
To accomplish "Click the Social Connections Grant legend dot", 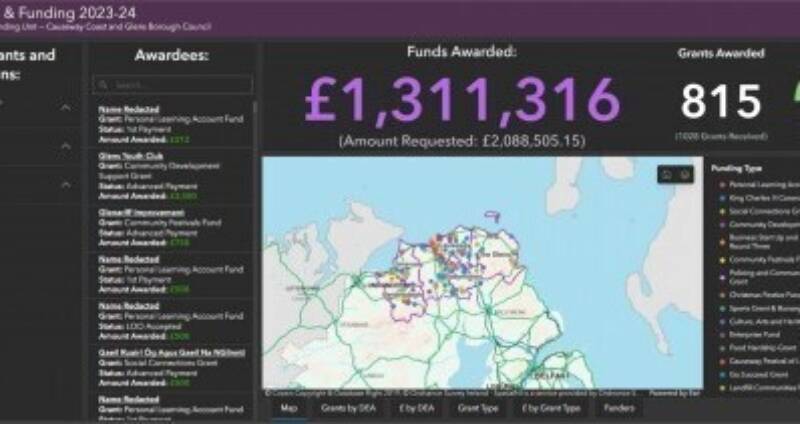I will 720,212.
